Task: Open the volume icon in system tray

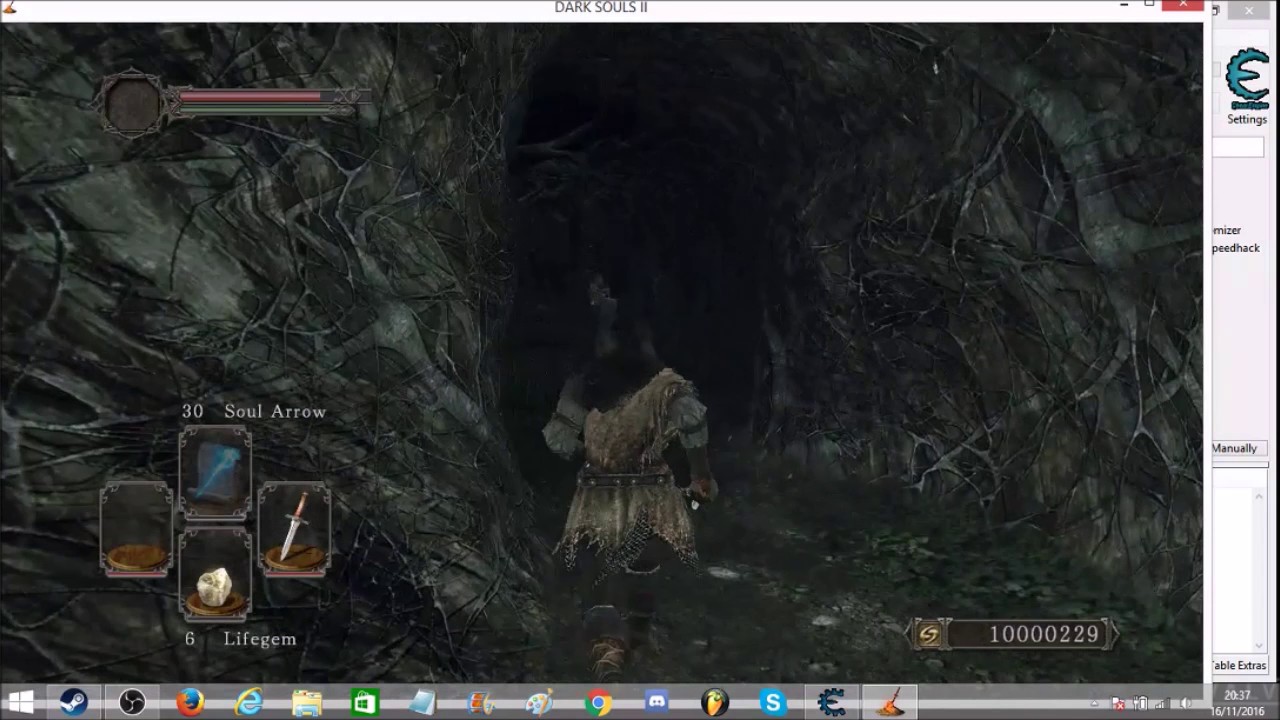Action: pyautogui.click(x=1187, y=703)
